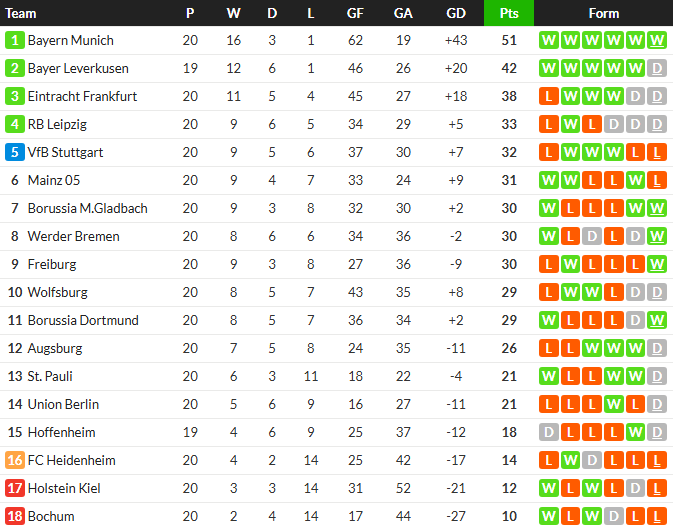Image resolution: width=673 pixels, height=531 pixels.
Task: Click Bayern Munich's green position 1 badge
Action: click(x=14, y=41)
